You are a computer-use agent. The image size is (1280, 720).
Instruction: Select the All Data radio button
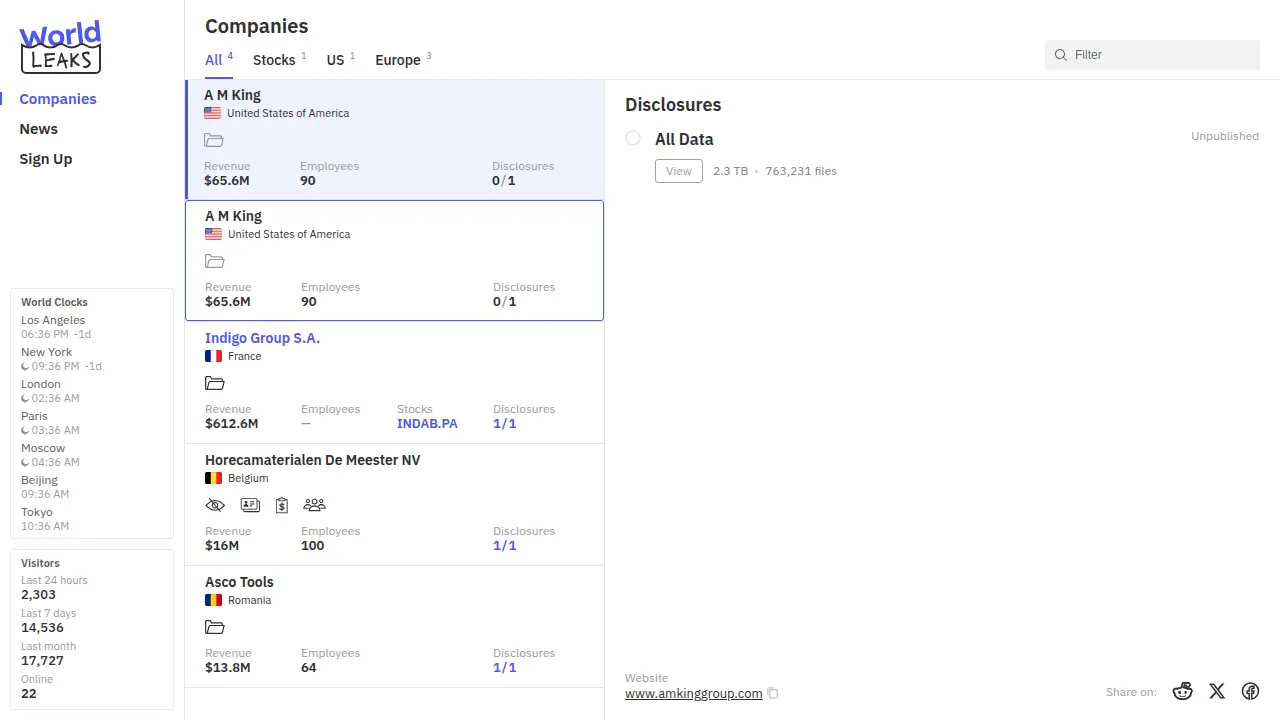(633, 138)
